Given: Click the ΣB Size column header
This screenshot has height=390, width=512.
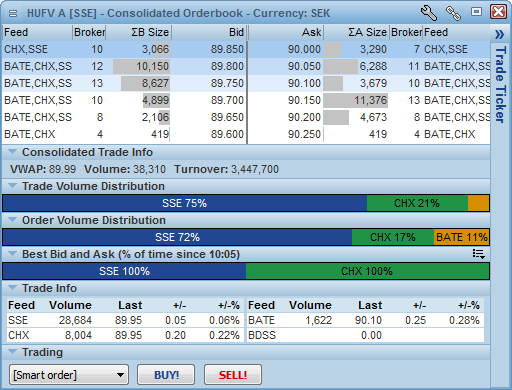Looking at the screenshot, I should pos(139,32).
